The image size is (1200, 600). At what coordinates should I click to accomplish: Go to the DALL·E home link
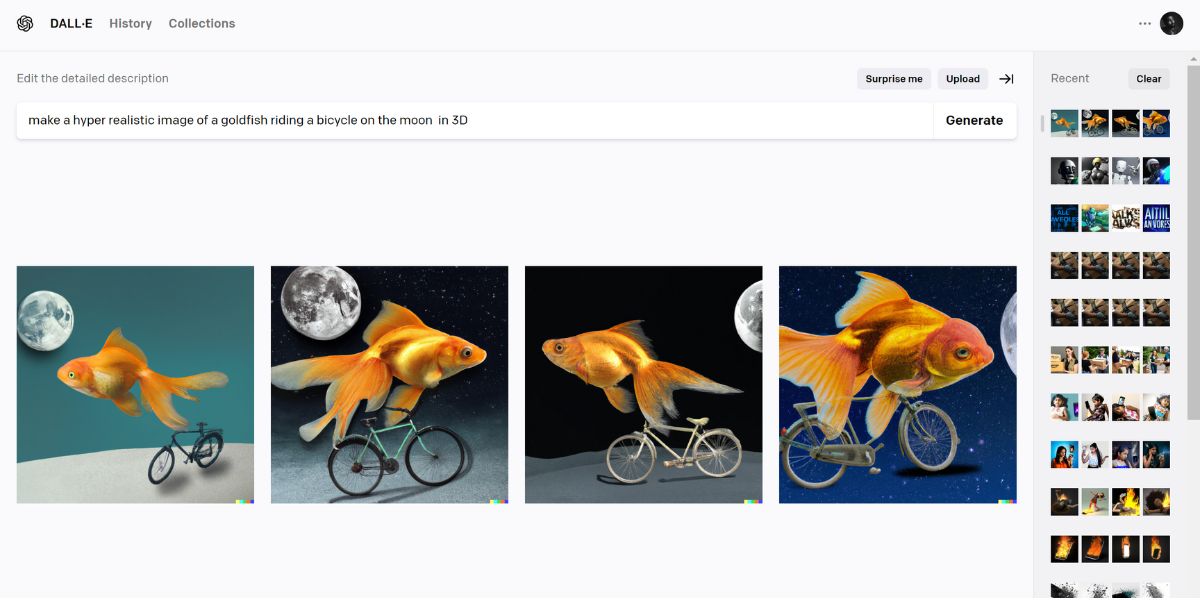(x=71, y=24)
